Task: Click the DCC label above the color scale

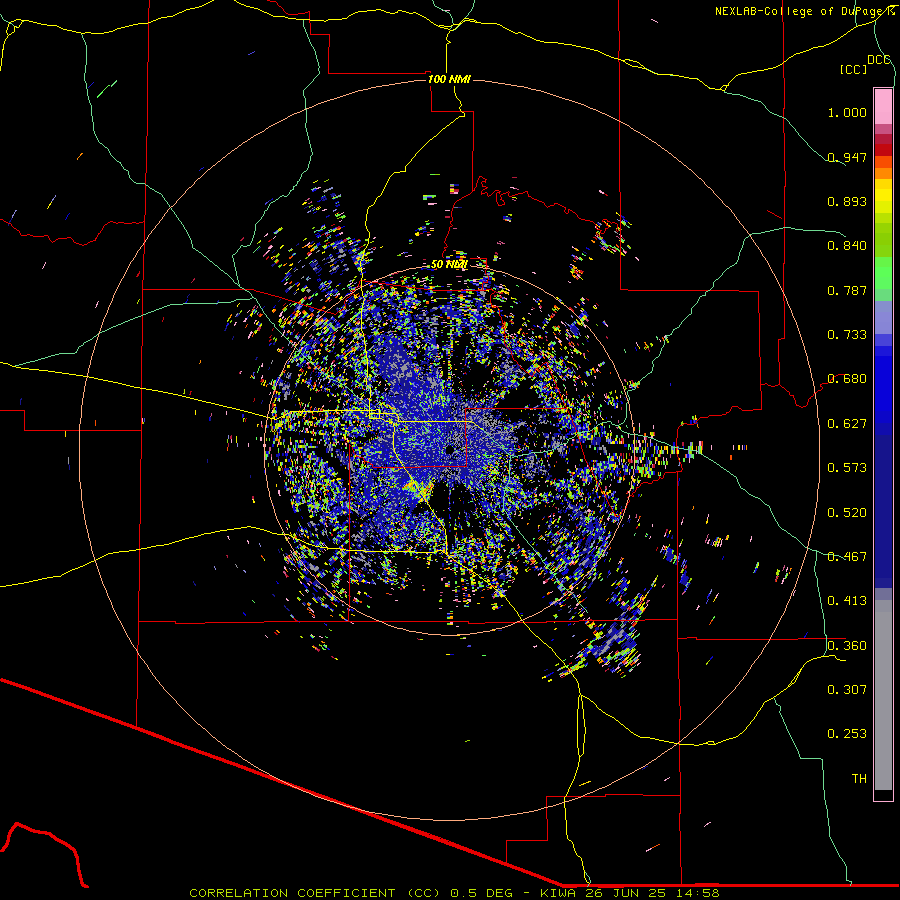Action: pos(879,60)
